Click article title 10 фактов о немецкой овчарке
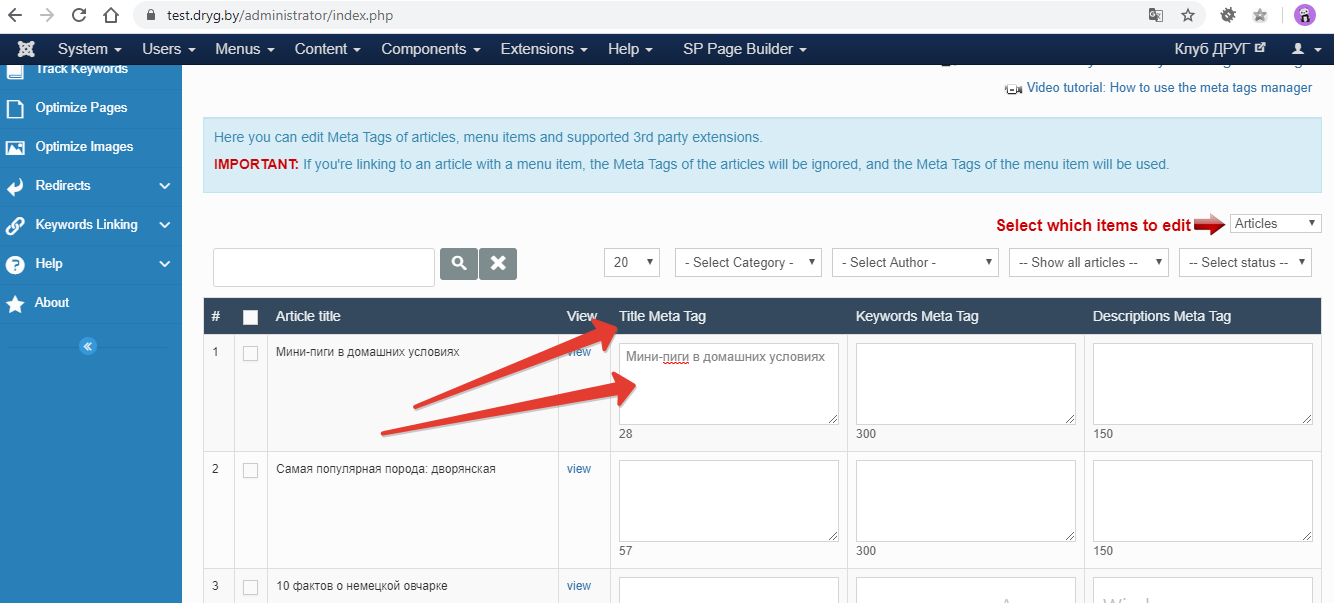This screenshot has height=603, width=1334. click(361, 586)
